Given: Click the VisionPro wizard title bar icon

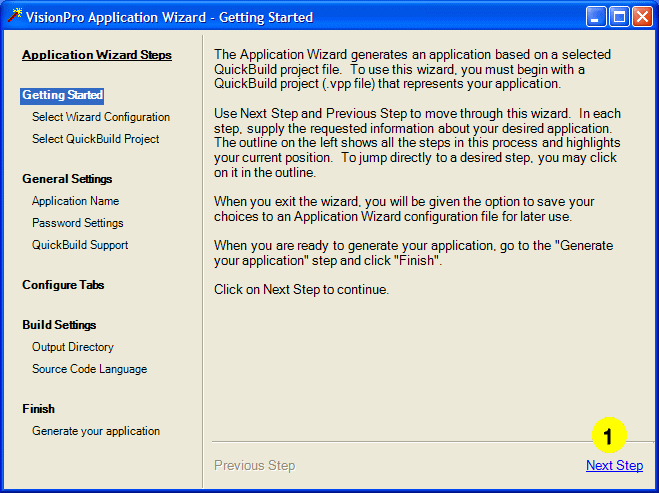Looking at the screenshot, I should click(x=13, y=16).
